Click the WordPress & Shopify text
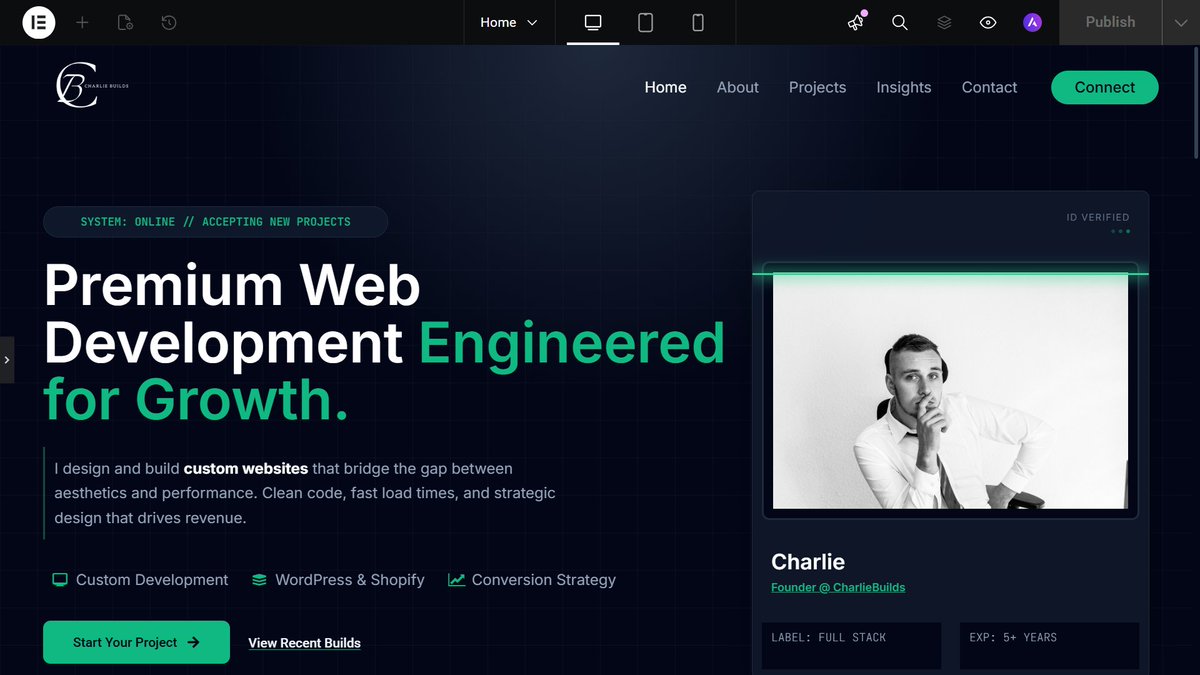Viewport: 1200px width, 675px height. (x=350, y=580)
